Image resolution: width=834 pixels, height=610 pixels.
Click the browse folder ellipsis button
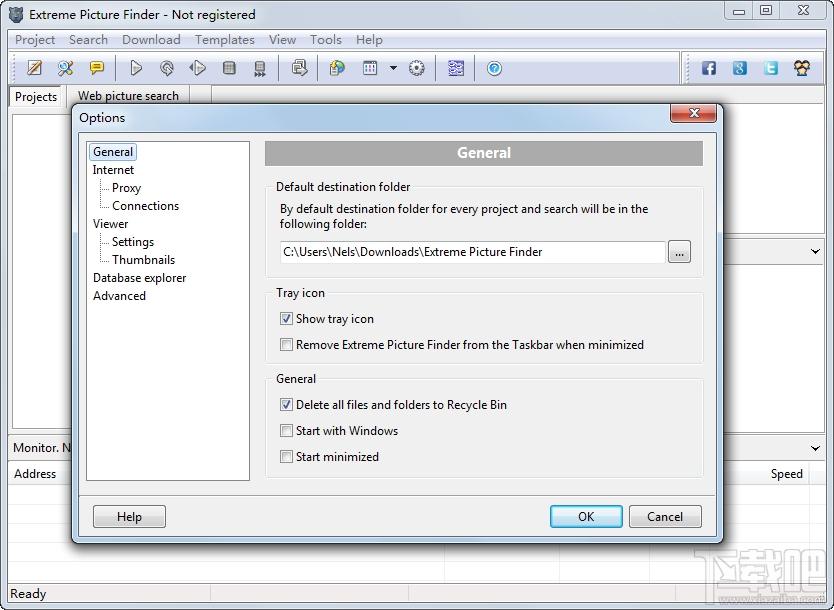click(679, 252)
